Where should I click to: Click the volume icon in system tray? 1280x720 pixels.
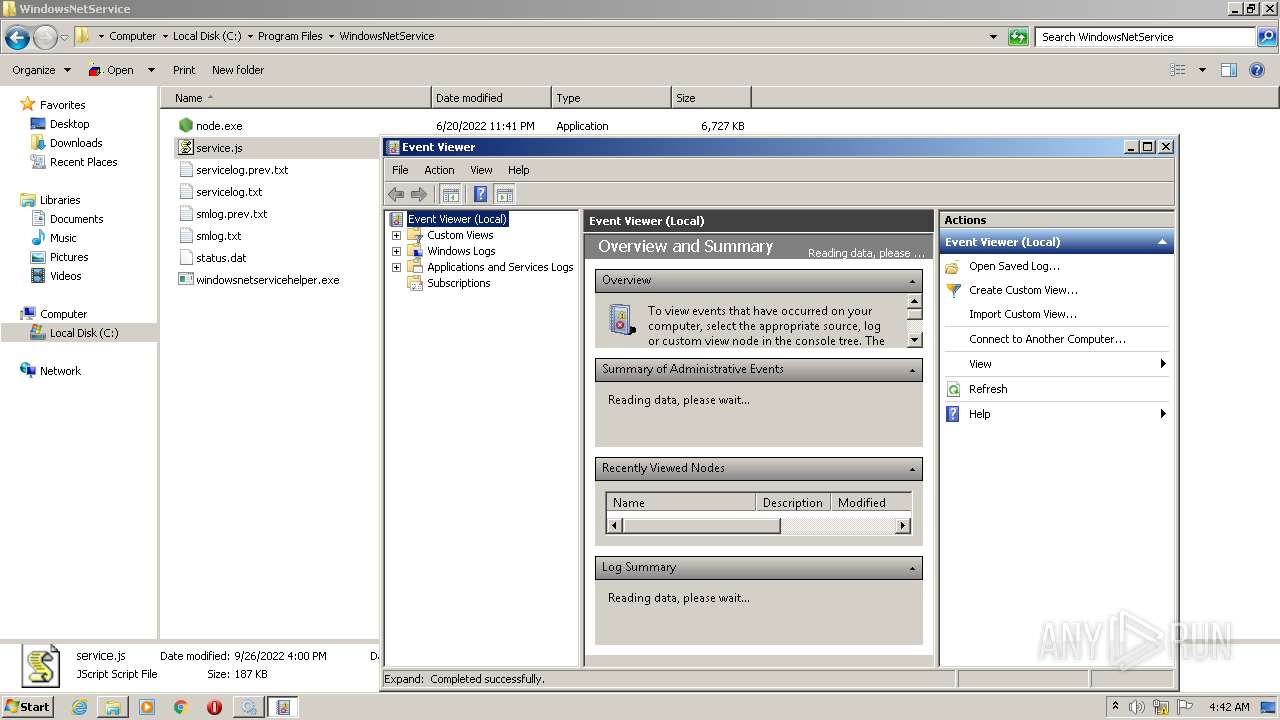[1137, 707]
